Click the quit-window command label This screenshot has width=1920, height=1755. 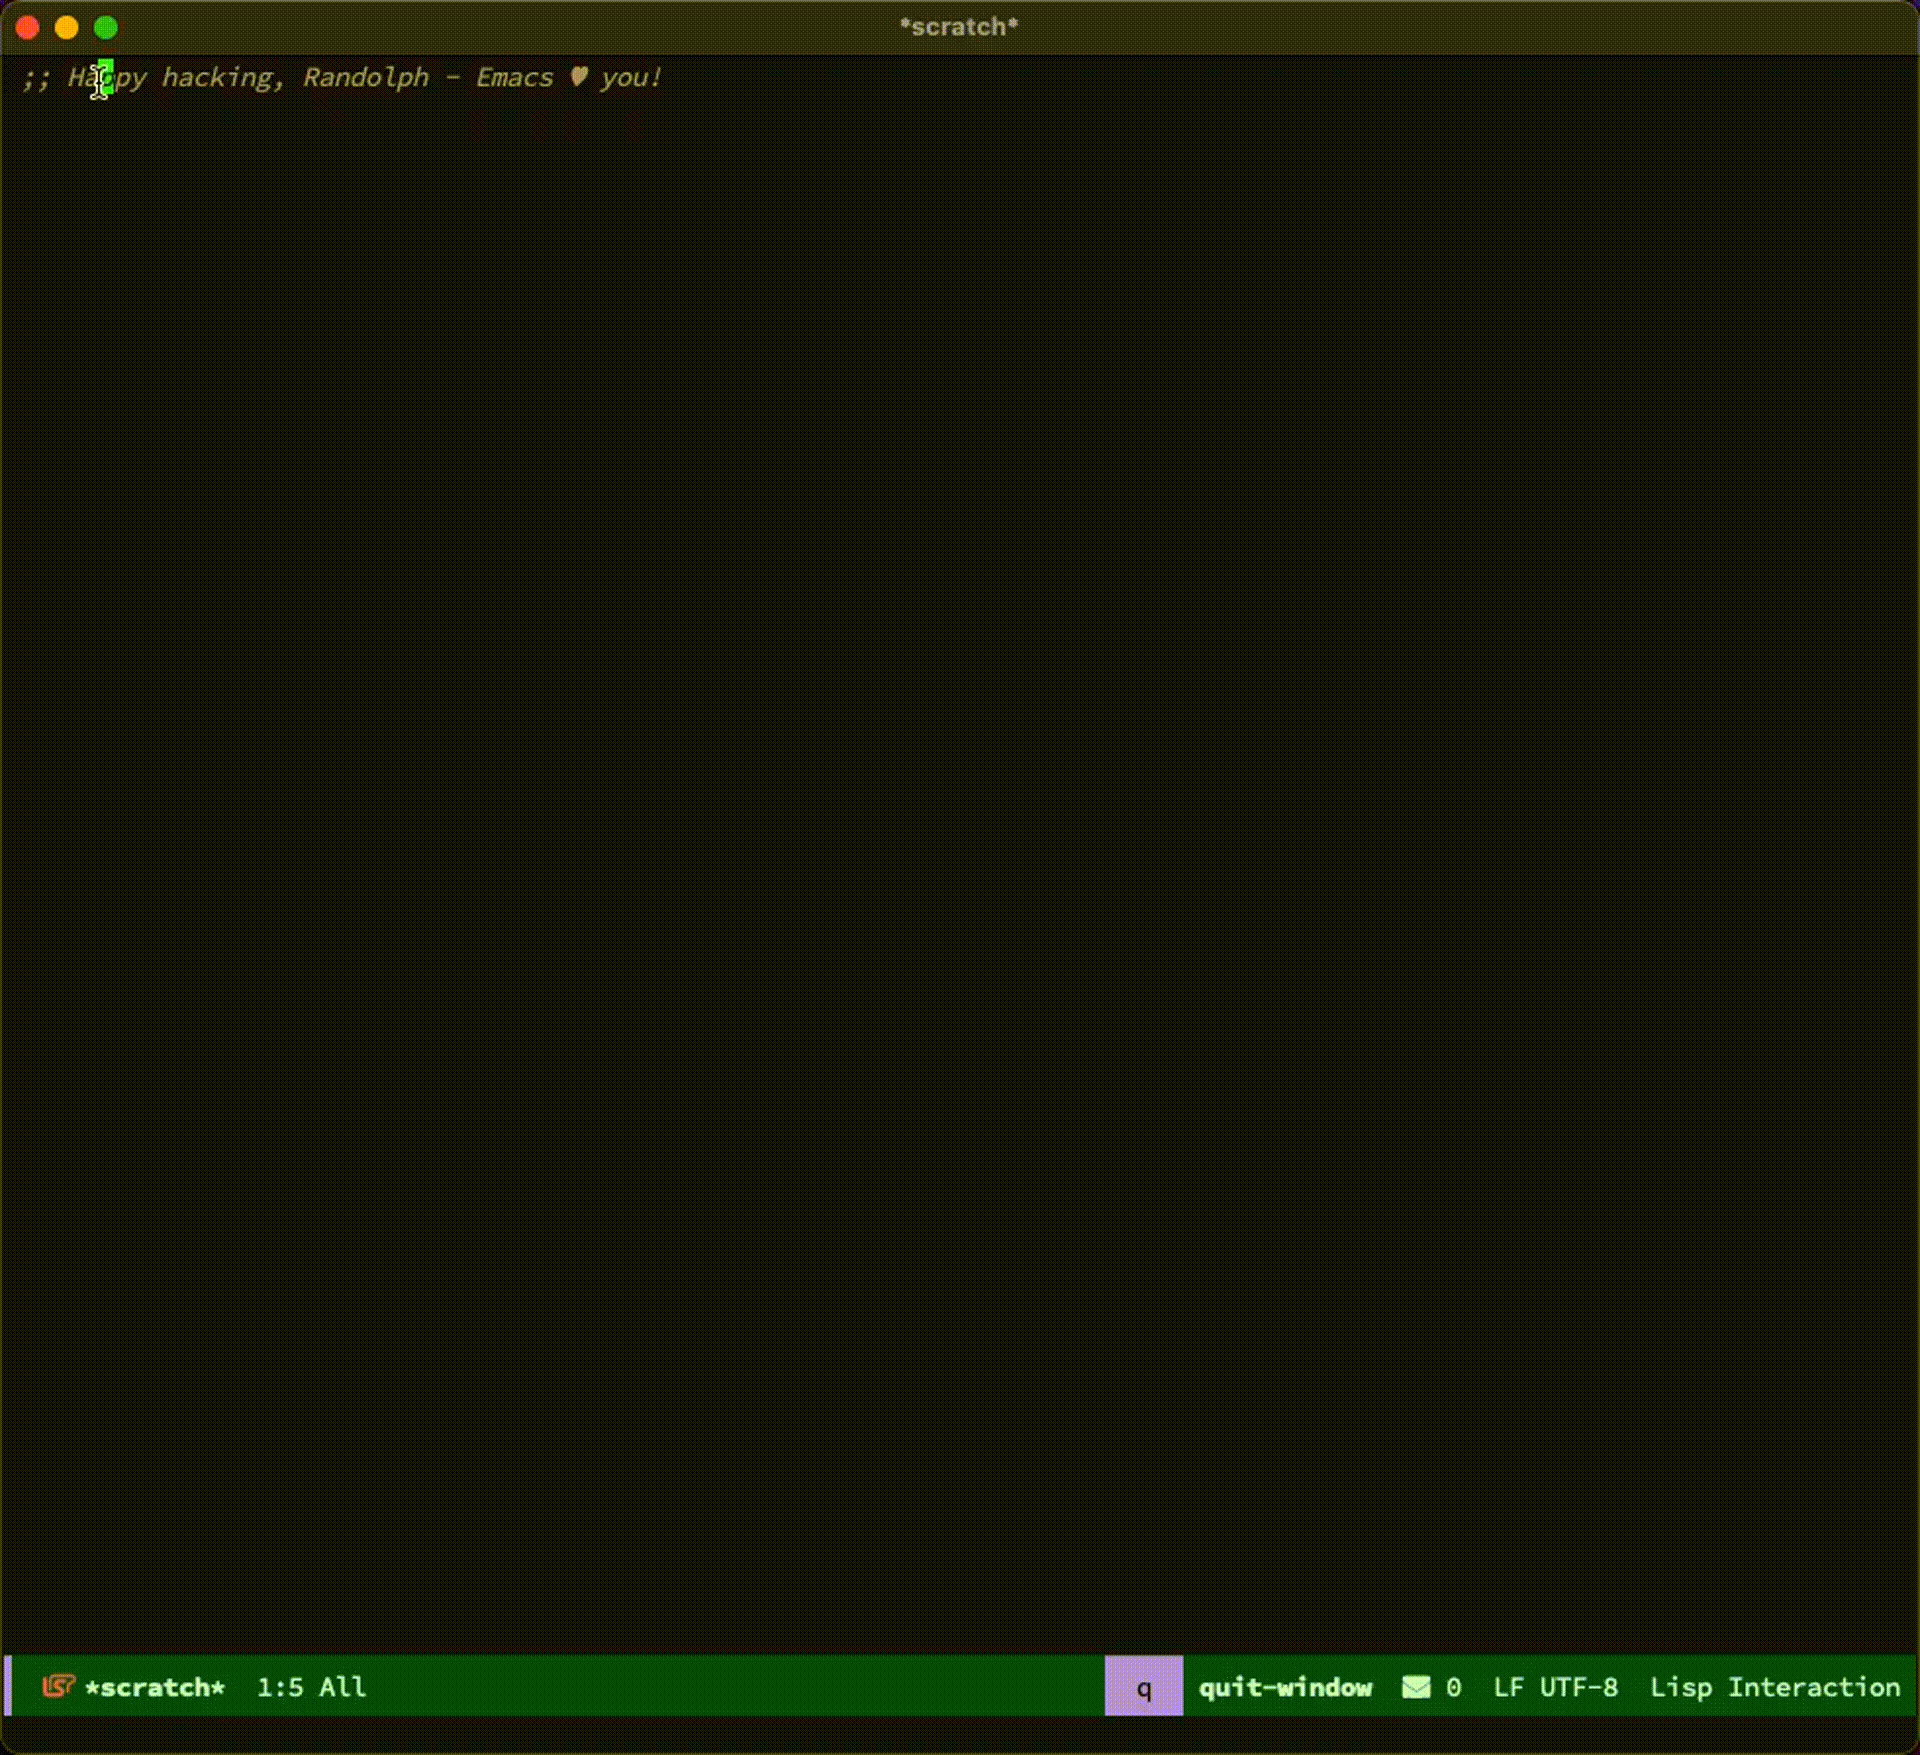[1285, 1687]
